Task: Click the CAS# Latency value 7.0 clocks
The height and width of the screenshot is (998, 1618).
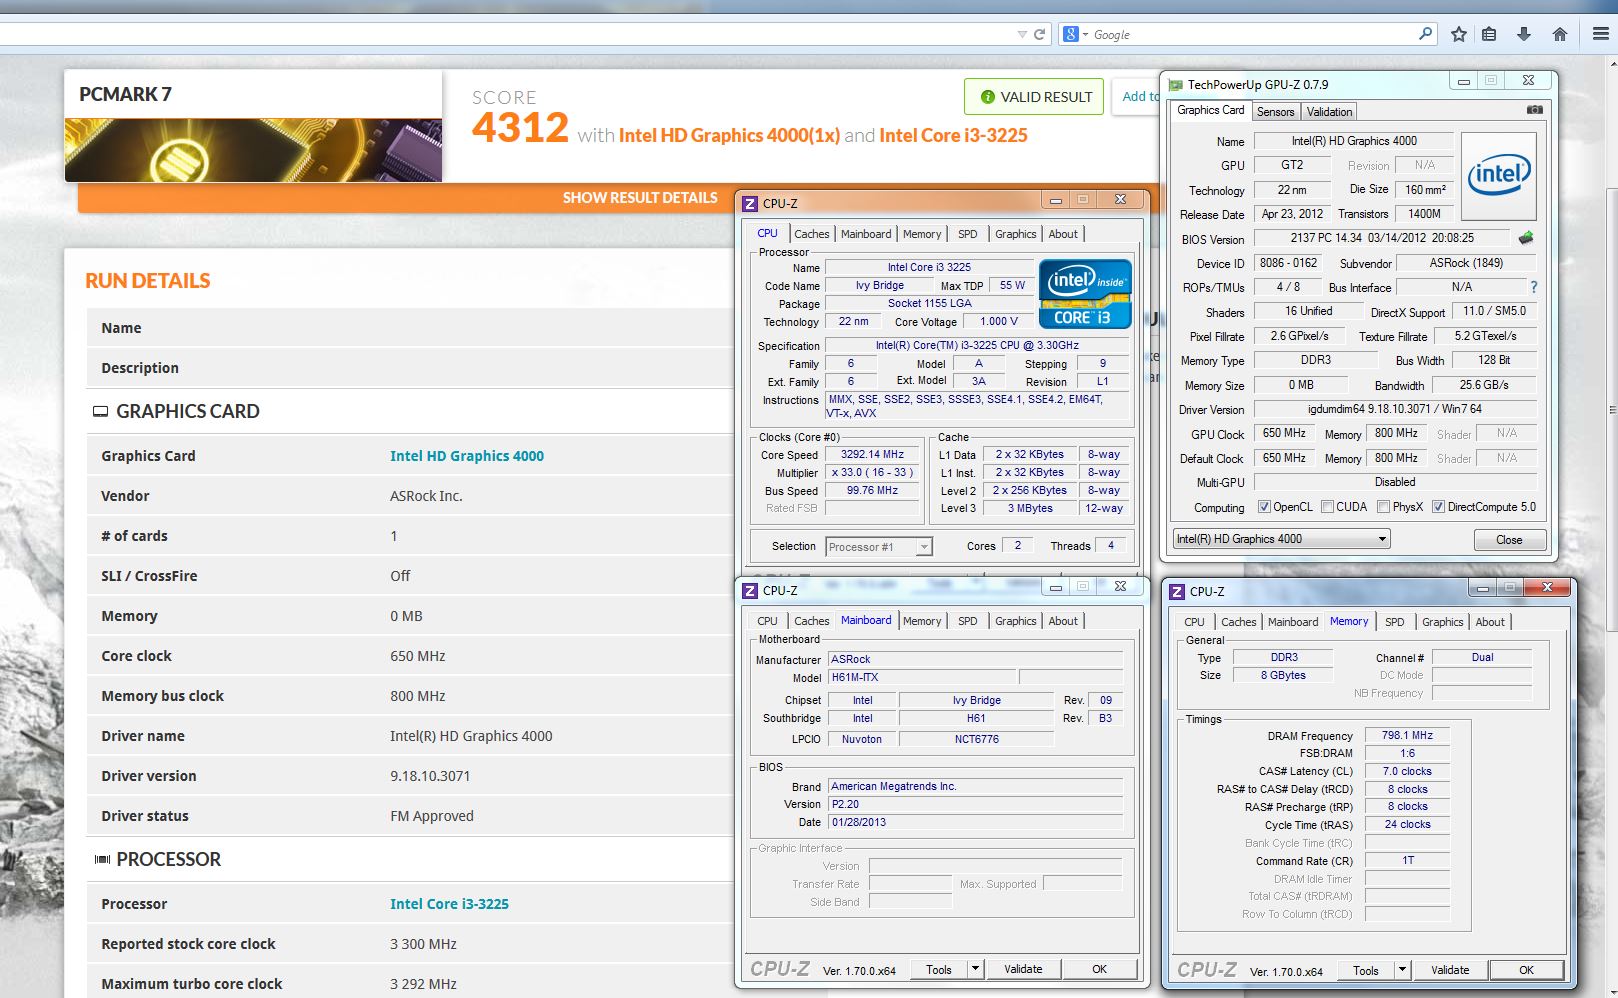Action: coord(1407,771)
